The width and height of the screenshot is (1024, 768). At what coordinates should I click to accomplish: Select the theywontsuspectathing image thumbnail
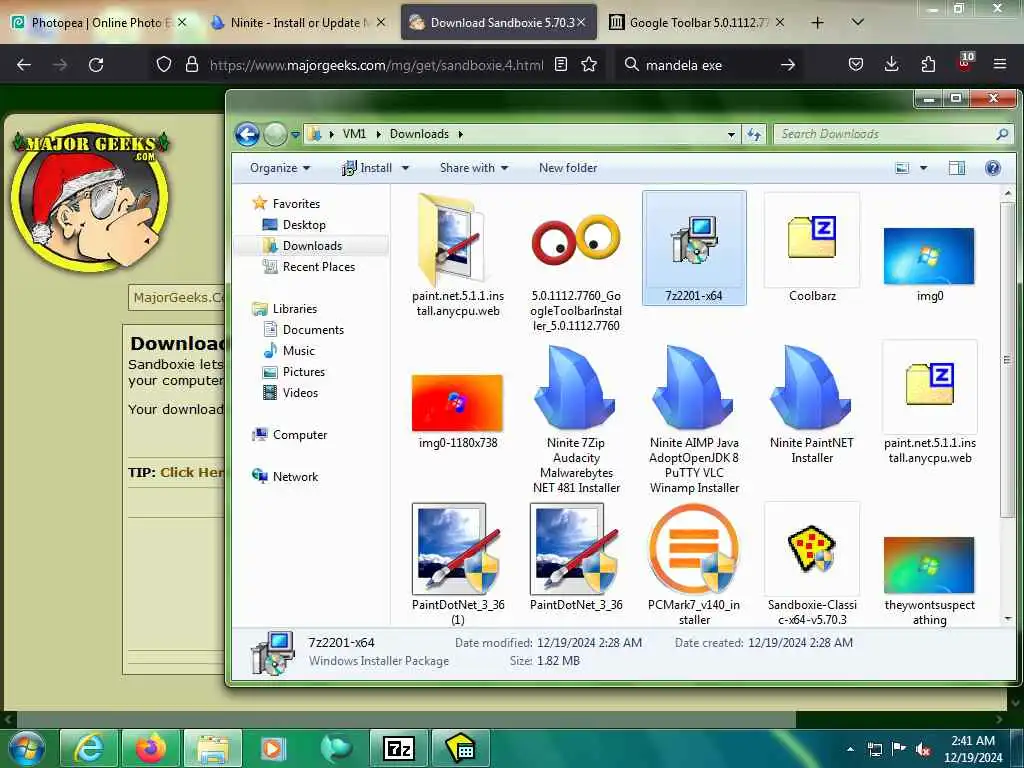[x=929, y=565]
